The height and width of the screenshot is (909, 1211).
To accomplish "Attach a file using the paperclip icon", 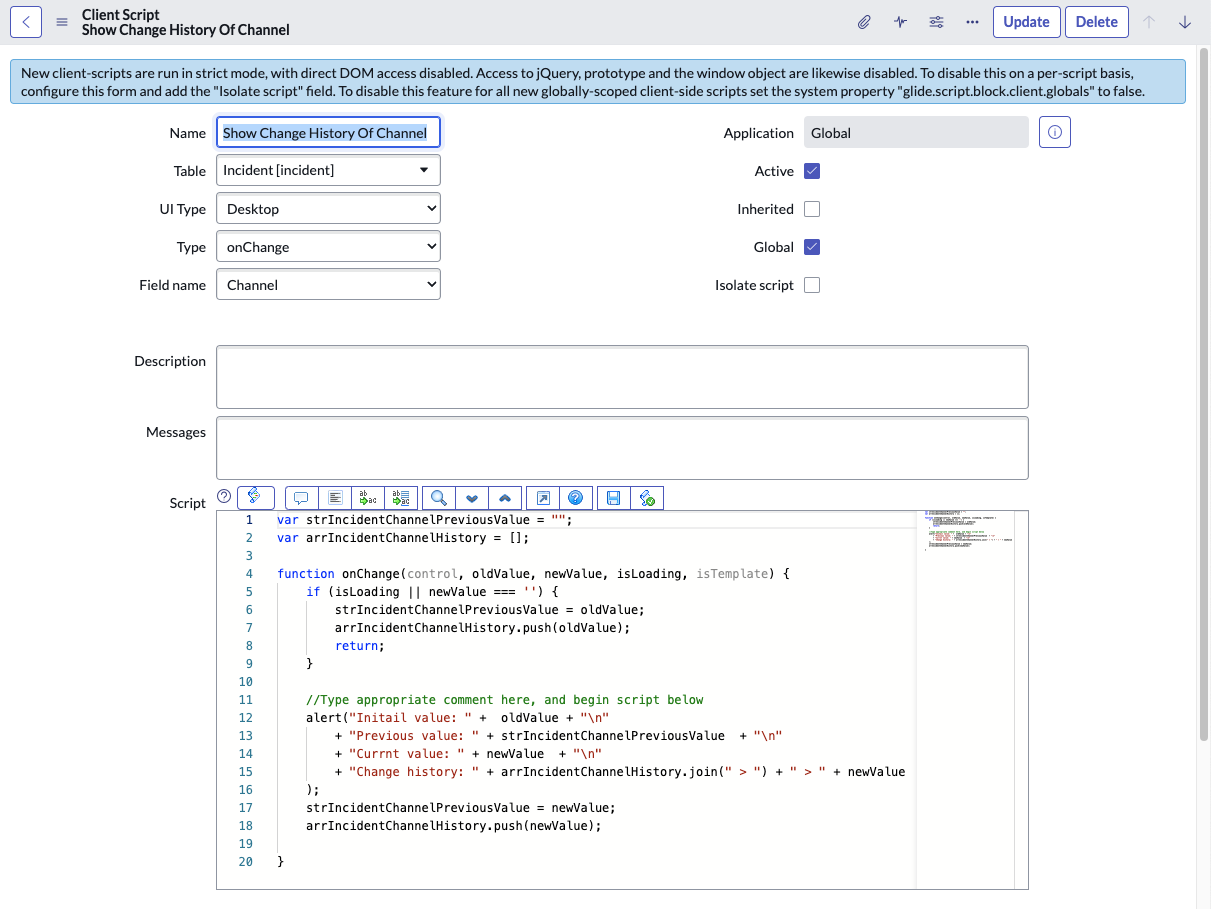I will (x=864, y=21).
